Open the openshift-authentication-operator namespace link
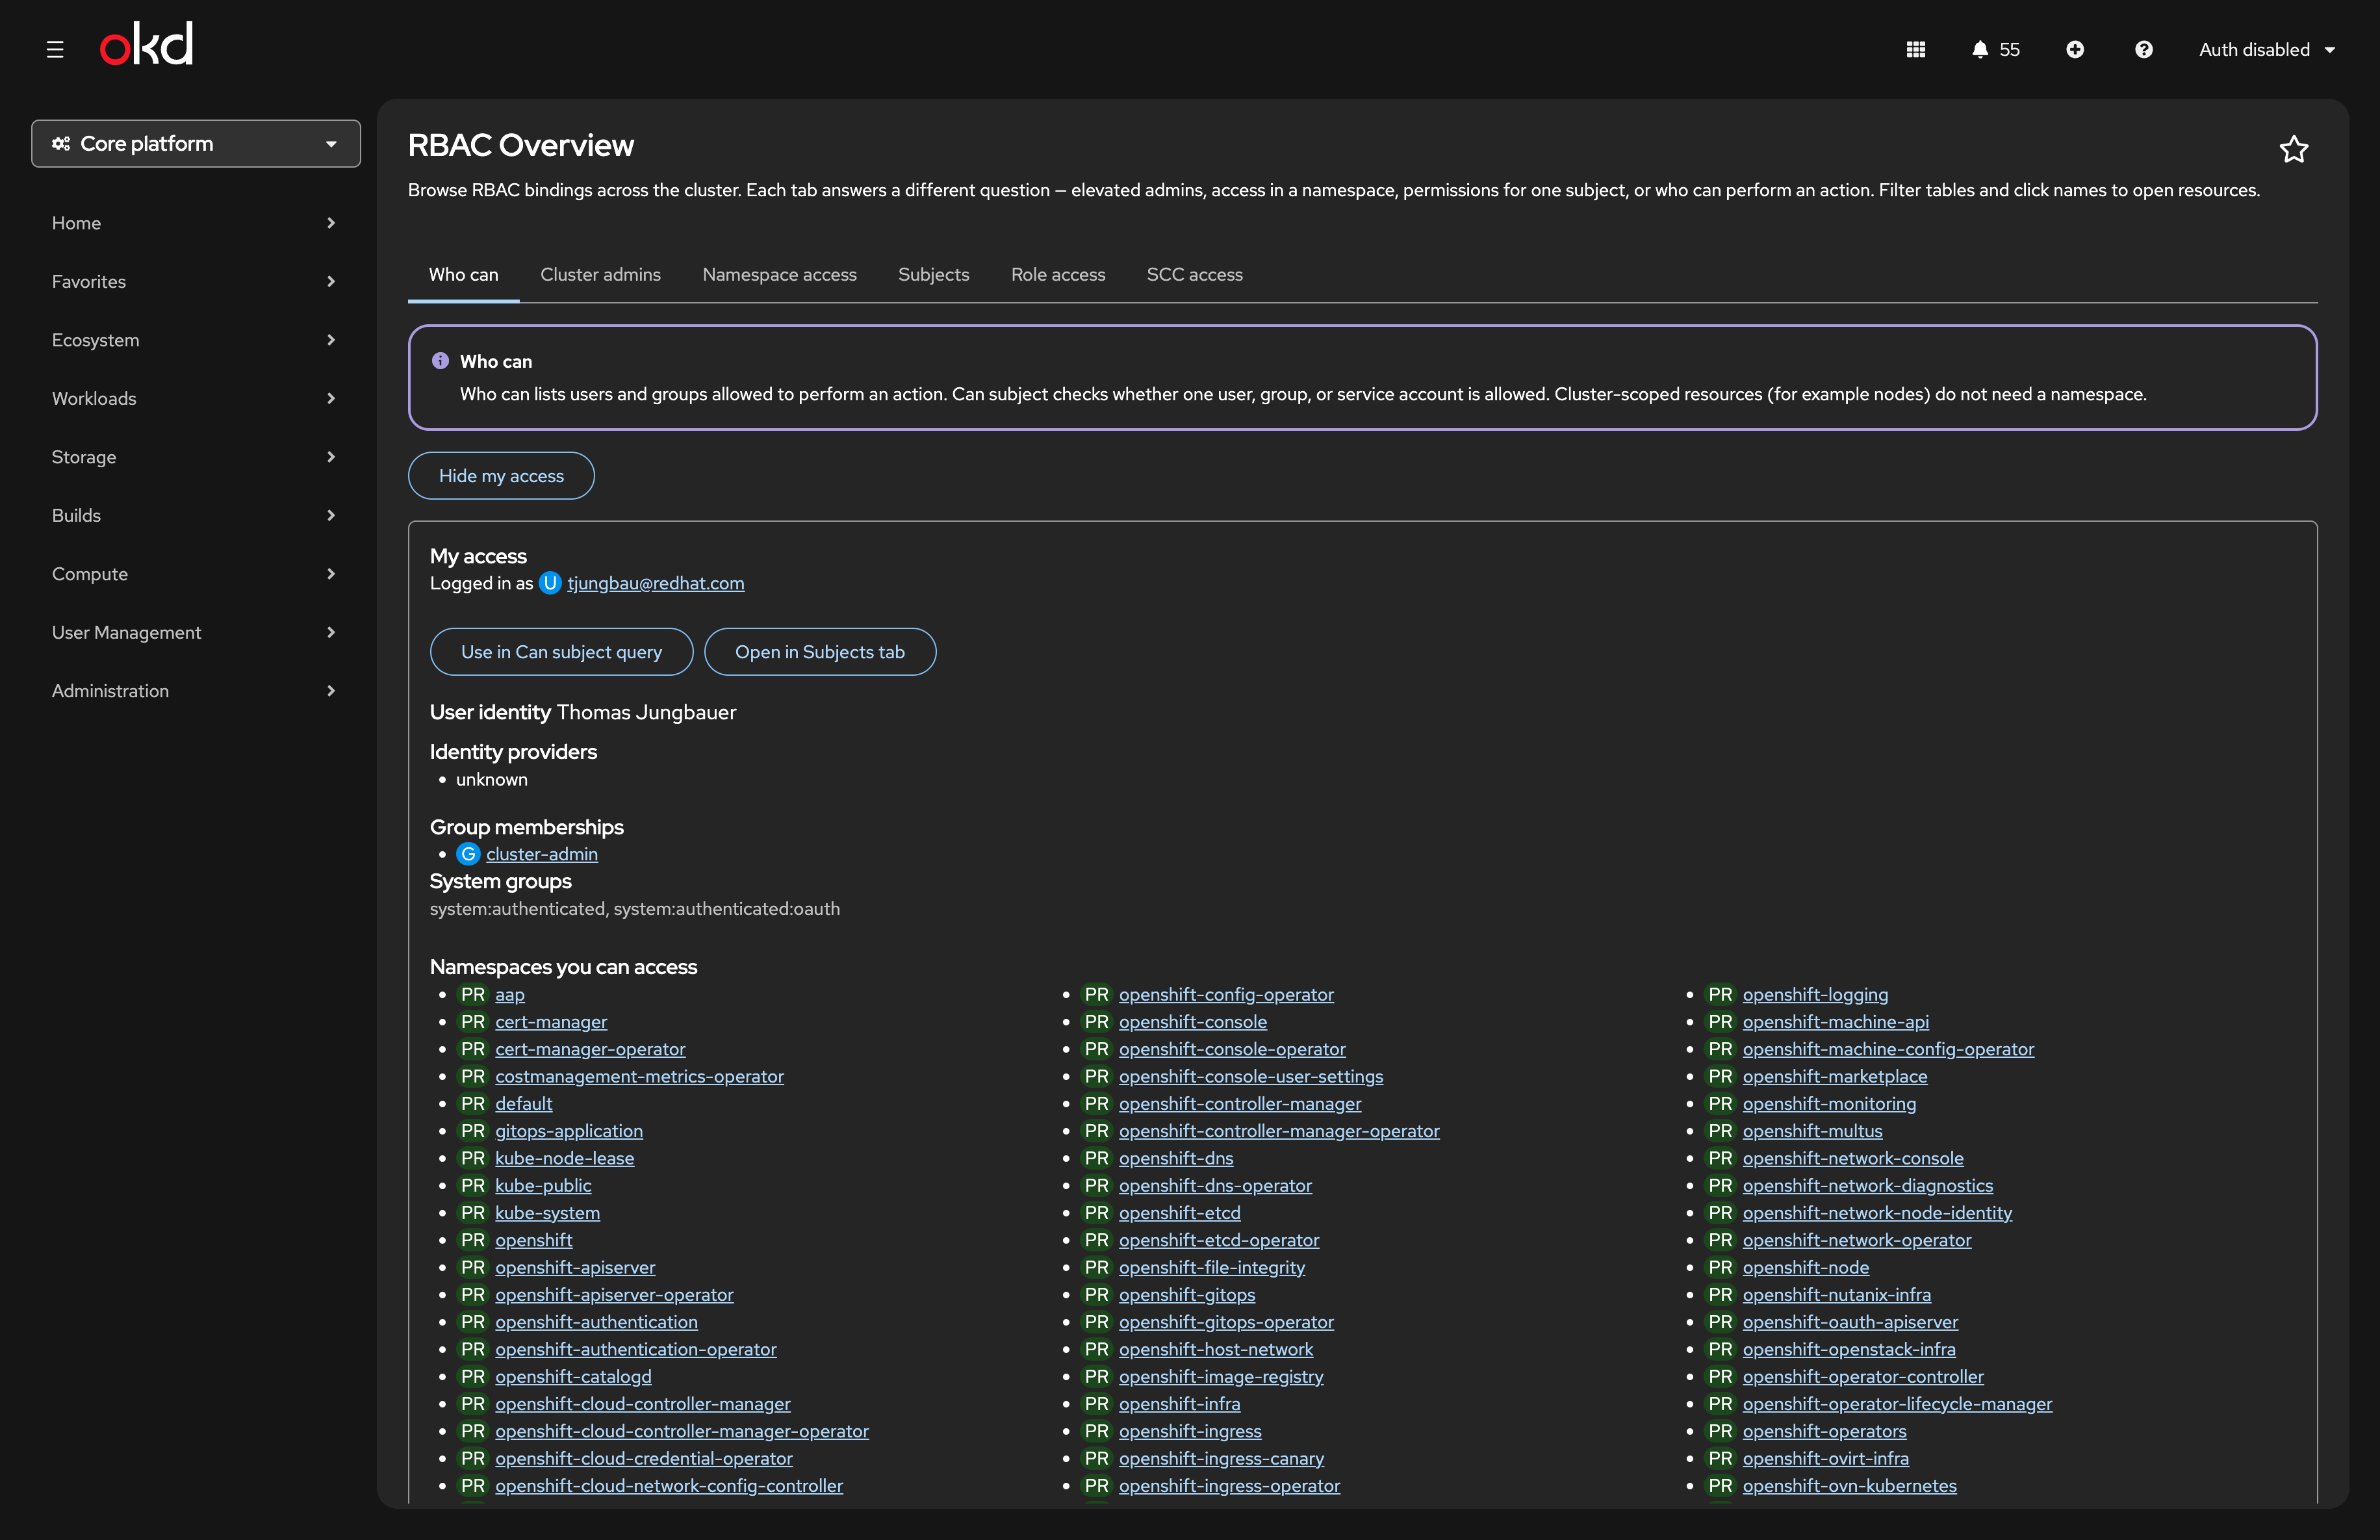Screen dimensions: 2380x1540 click(635, 1350)
